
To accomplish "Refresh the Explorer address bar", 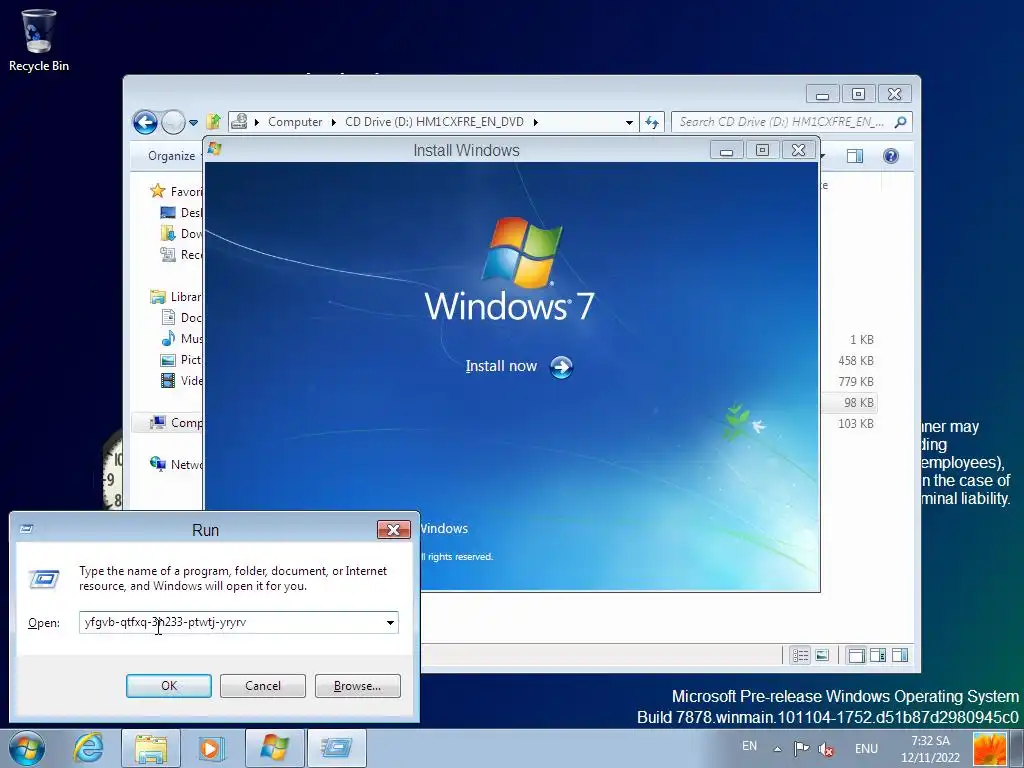I will (652, 122).
